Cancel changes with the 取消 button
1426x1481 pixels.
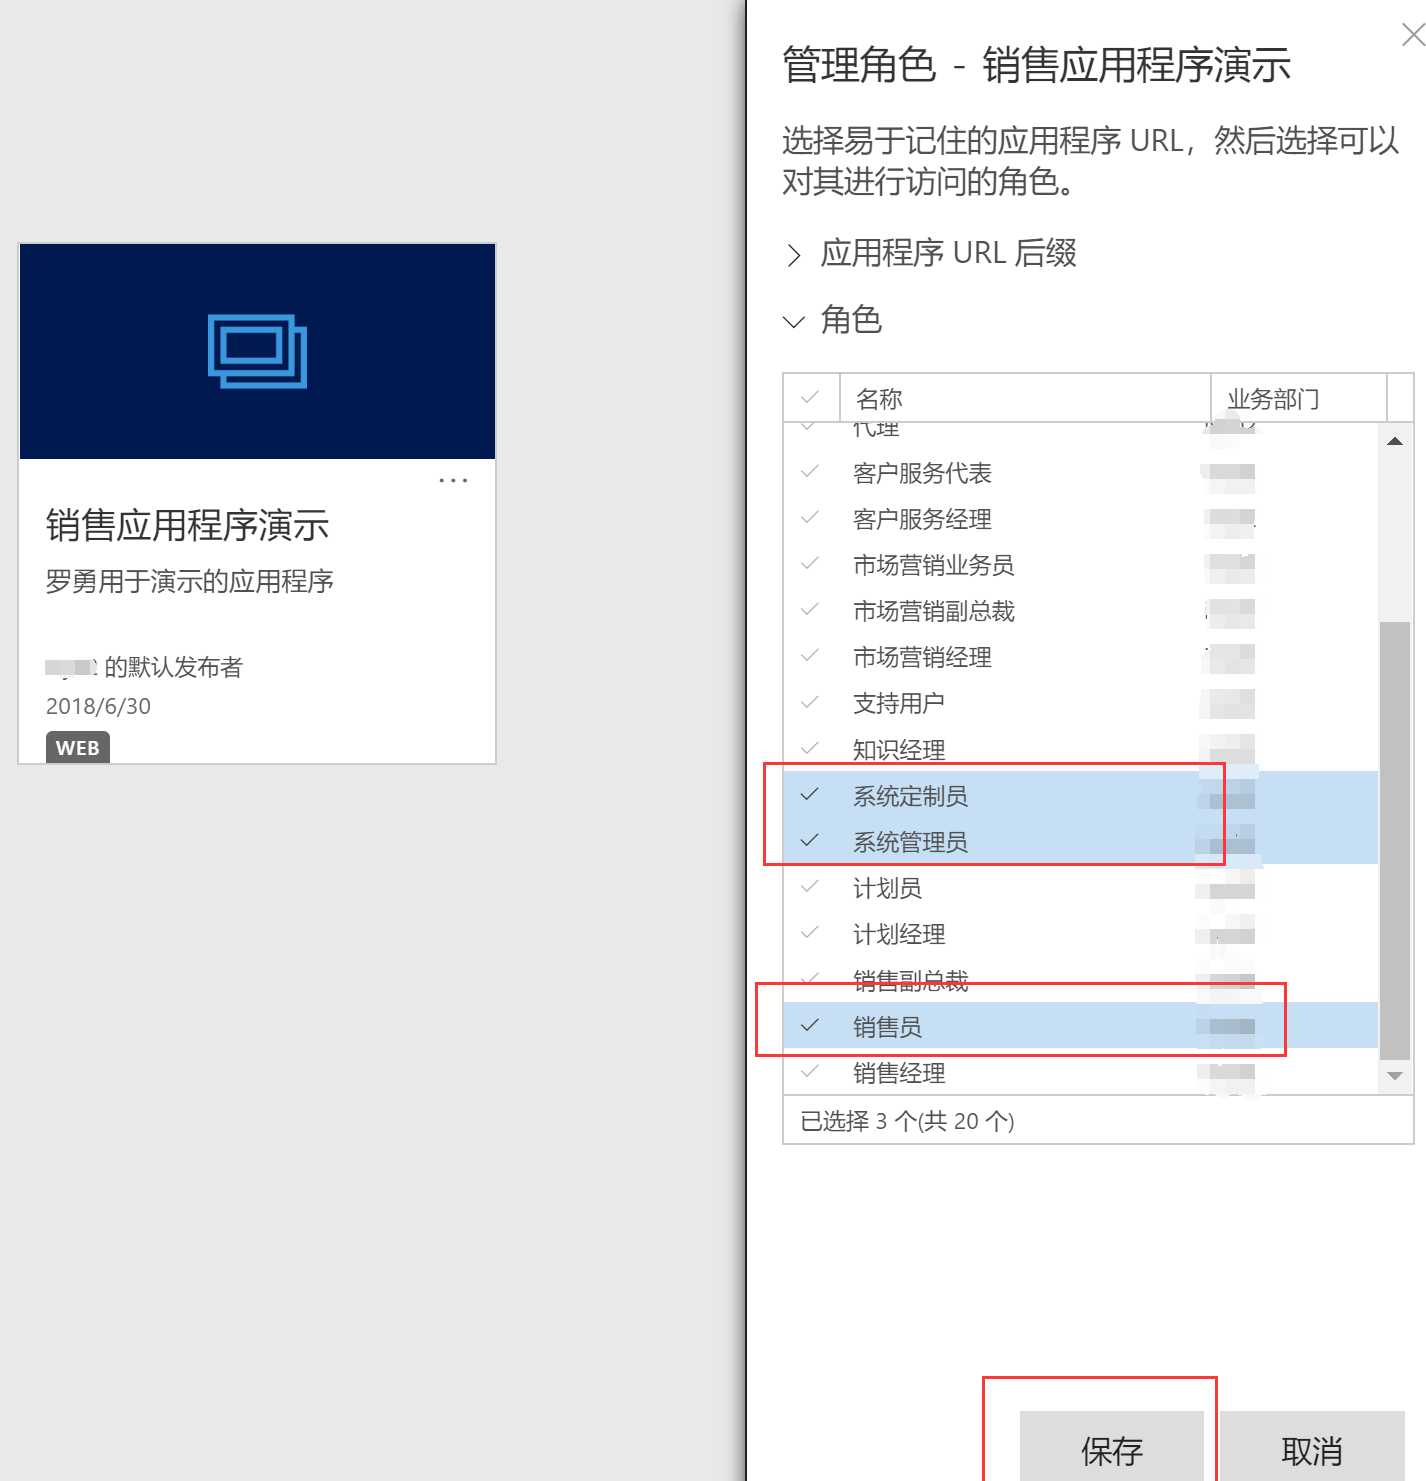1312,1447
